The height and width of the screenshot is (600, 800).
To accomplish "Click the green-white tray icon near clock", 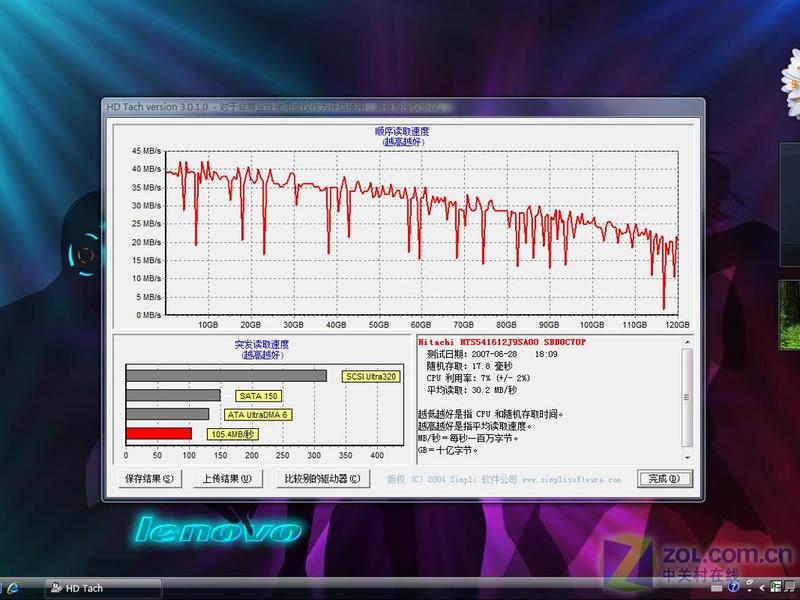I will [x=776, y=587].
